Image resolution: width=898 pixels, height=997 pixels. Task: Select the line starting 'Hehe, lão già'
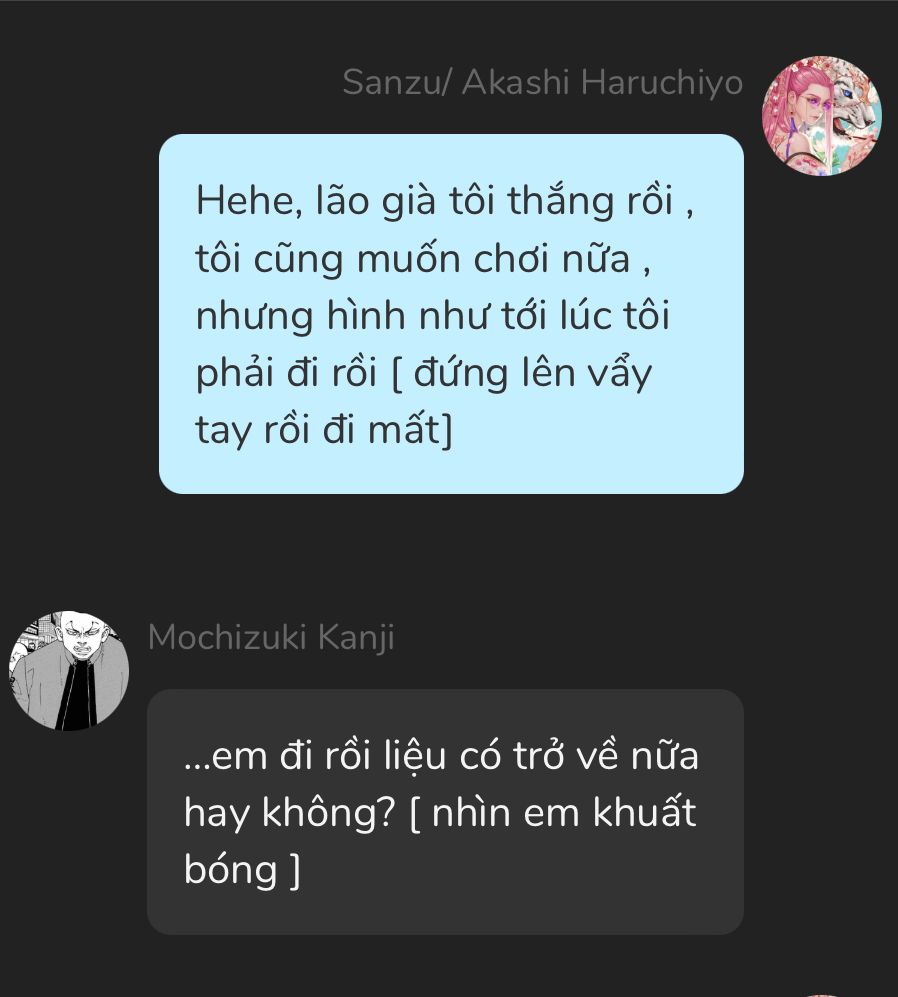coord(445,200)
